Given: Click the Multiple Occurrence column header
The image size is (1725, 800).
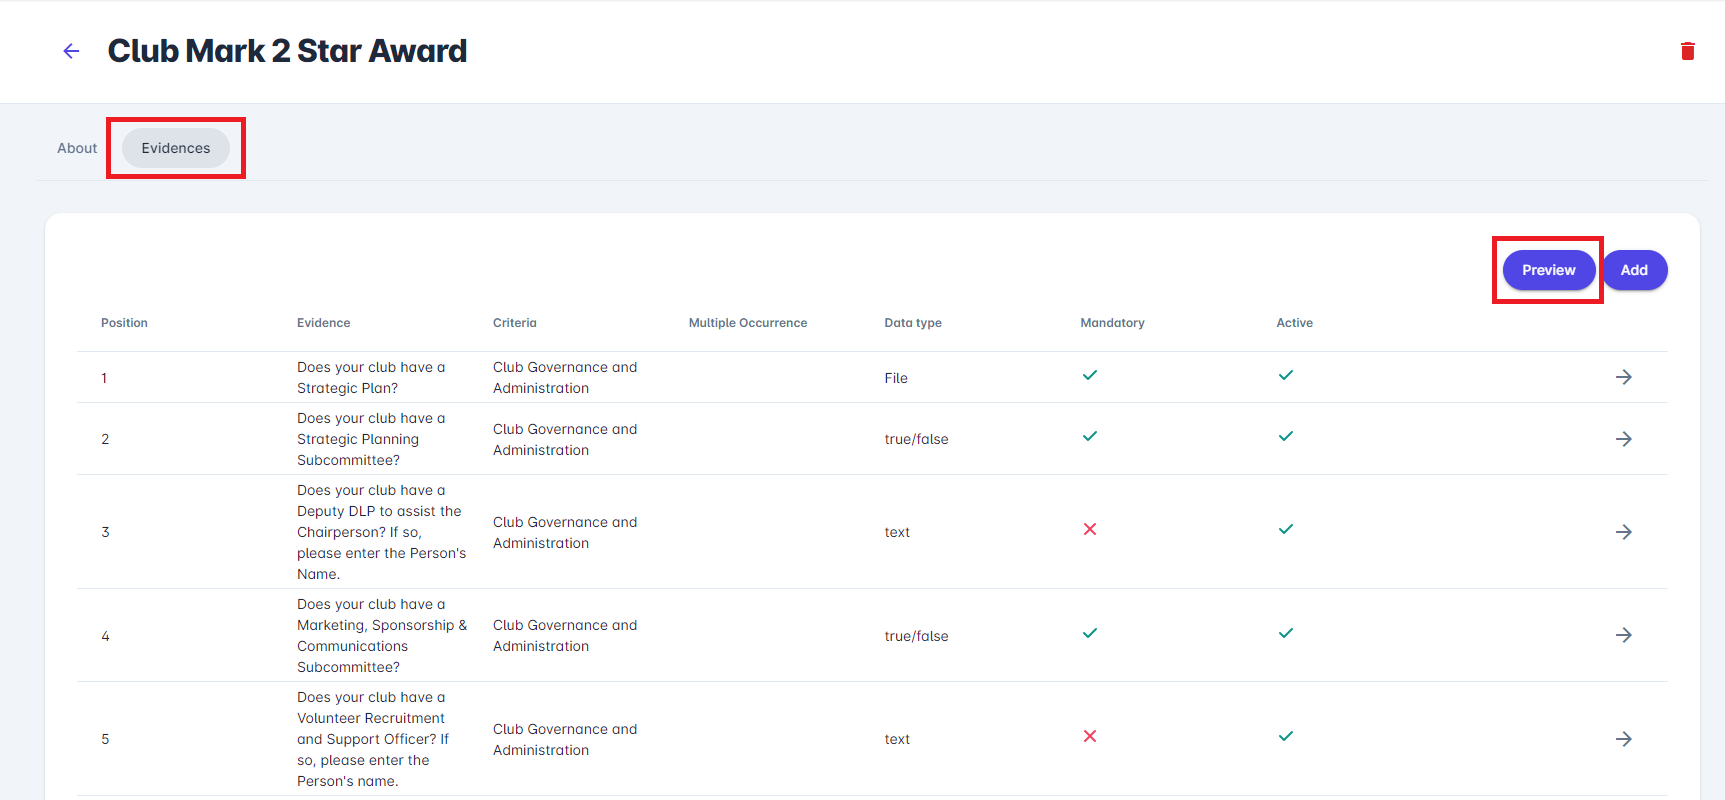Looking at the screenshot, I should click(747, 323).
